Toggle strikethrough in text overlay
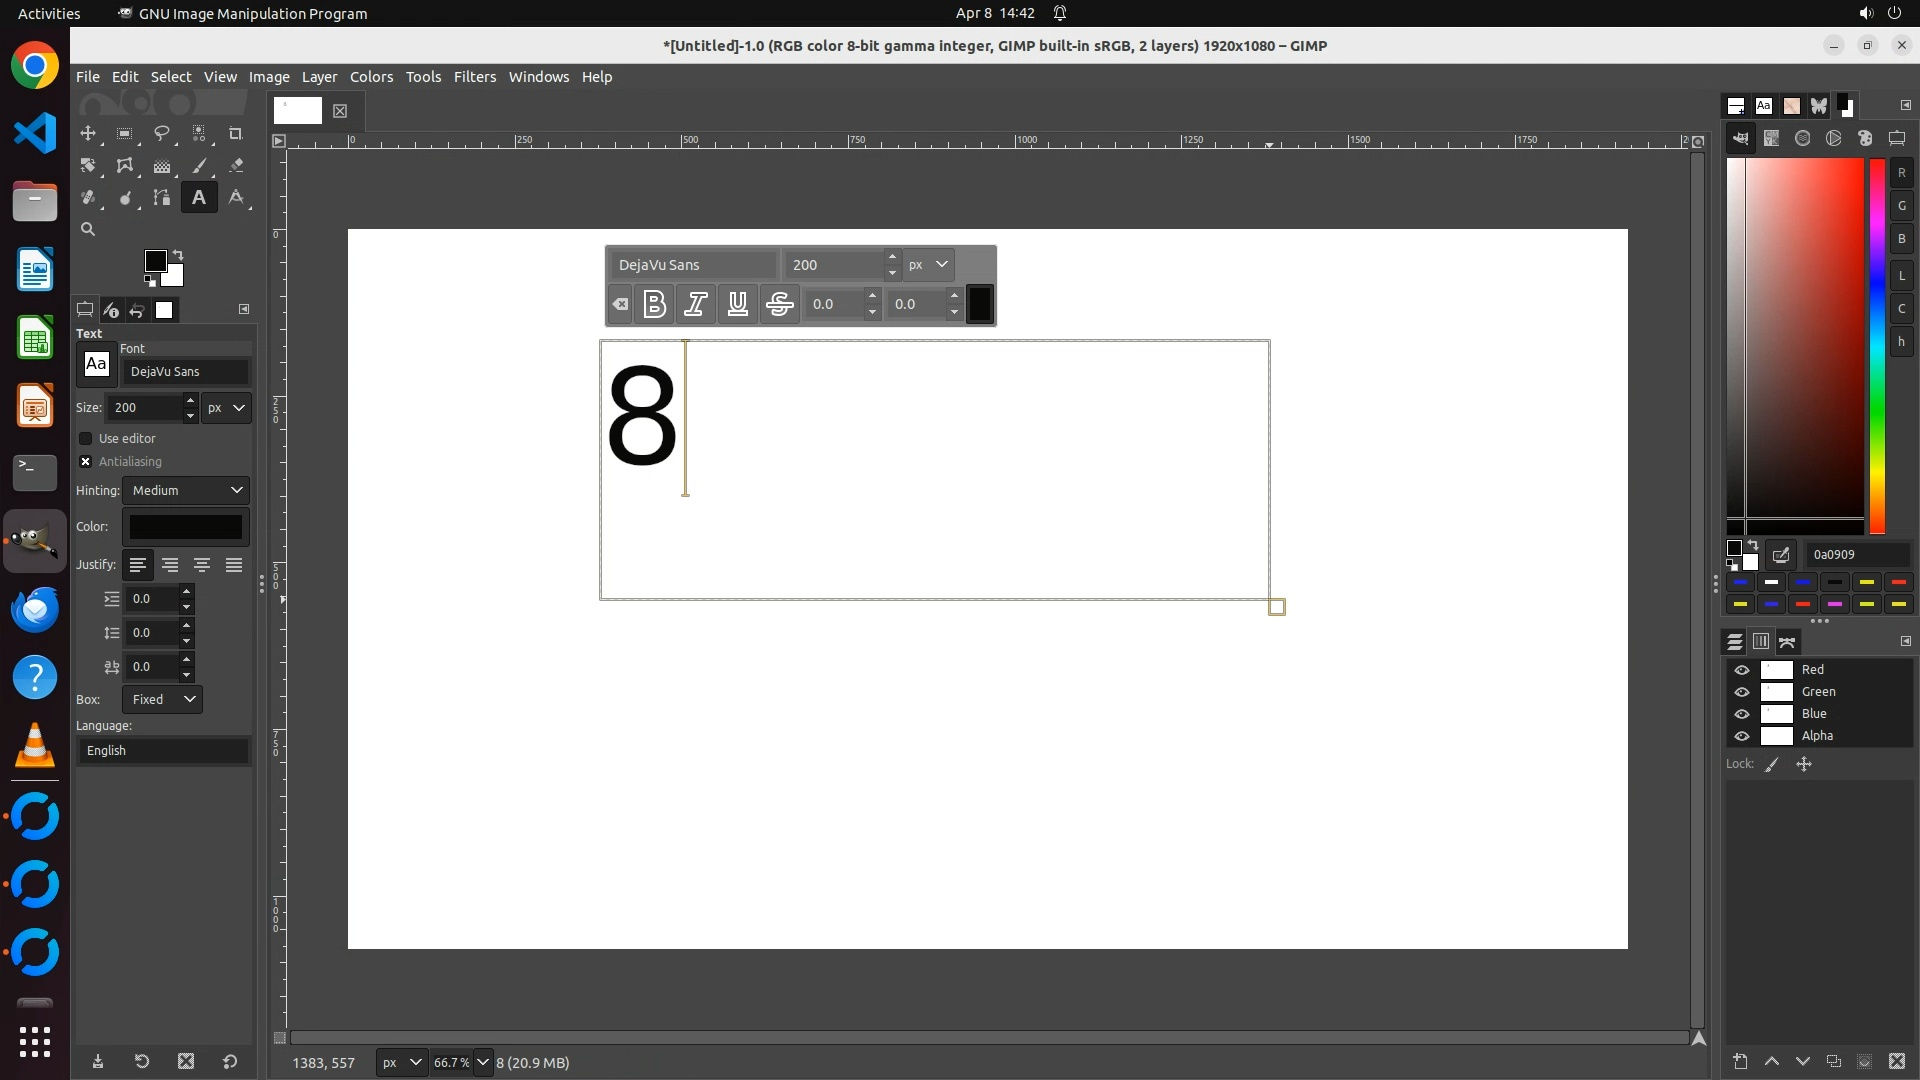The image size is (1920, 1080). (779, 304)
